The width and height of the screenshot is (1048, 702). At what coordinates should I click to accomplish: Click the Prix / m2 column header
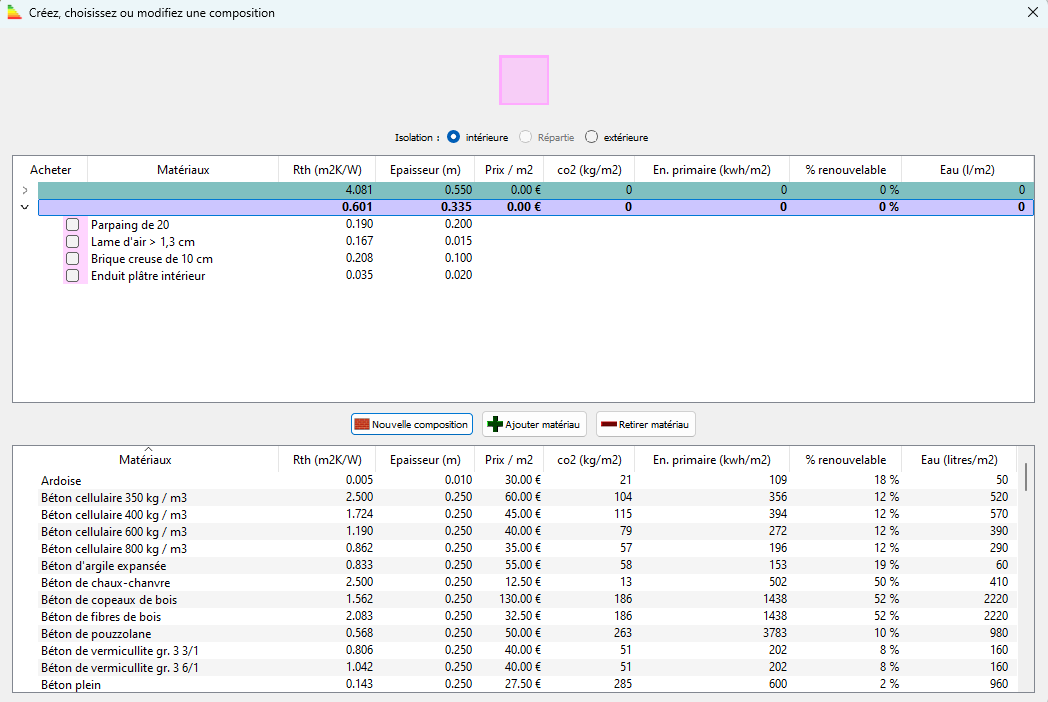(x=508, y=459)
